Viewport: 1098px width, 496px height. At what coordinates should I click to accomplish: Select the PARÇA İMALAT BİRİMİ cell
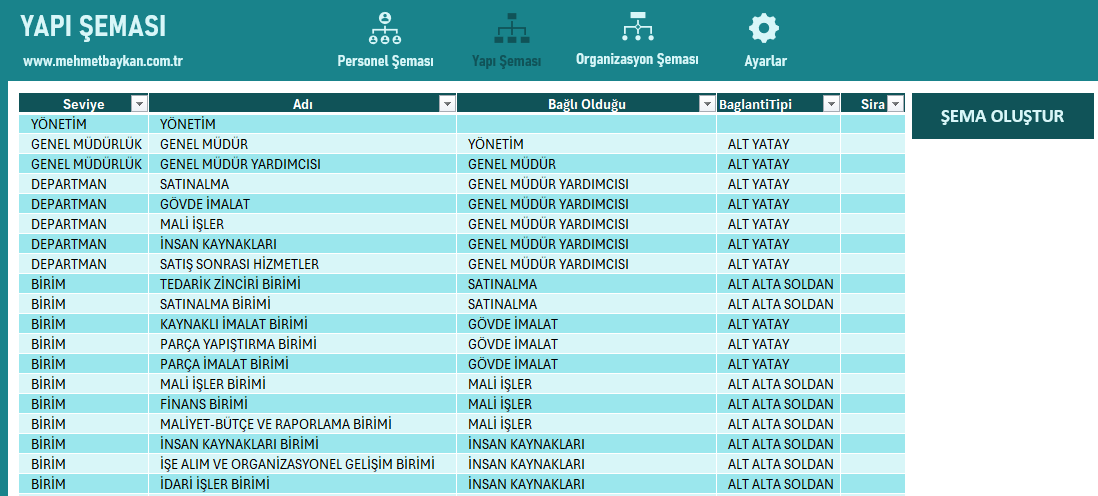pyautogui.click(x=303, y=364)
